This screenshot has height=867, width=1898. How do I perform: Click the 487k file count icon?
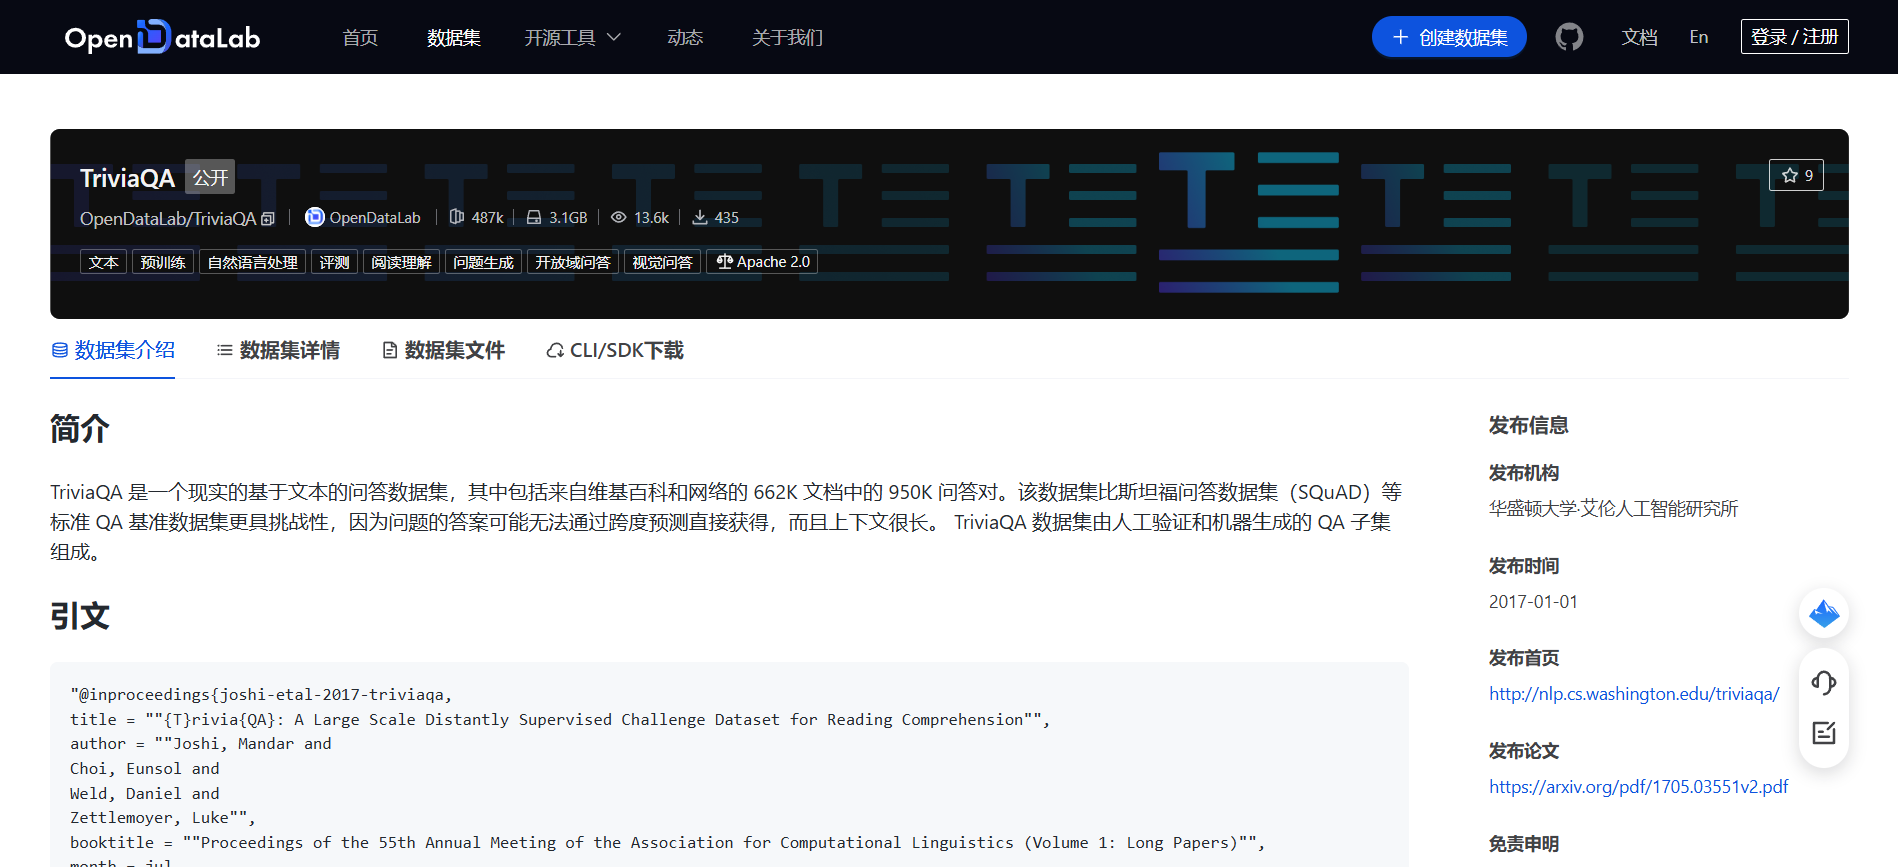point(457,217)
